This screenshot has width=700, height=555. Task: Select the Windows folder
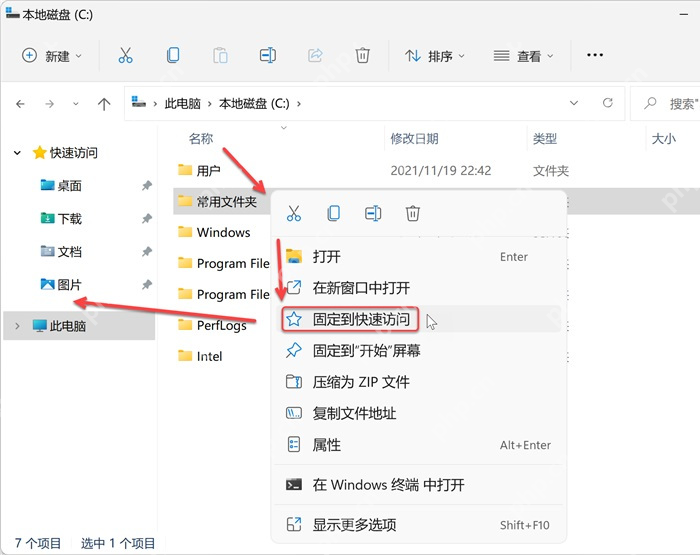tap(214, 232)
